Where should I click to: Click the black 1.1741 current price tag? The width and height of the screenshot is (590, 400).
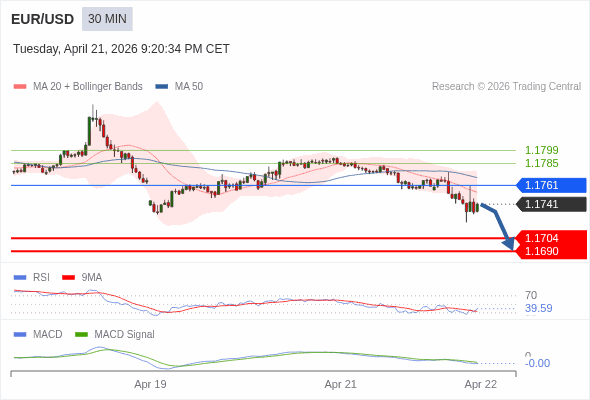[551, 204]
